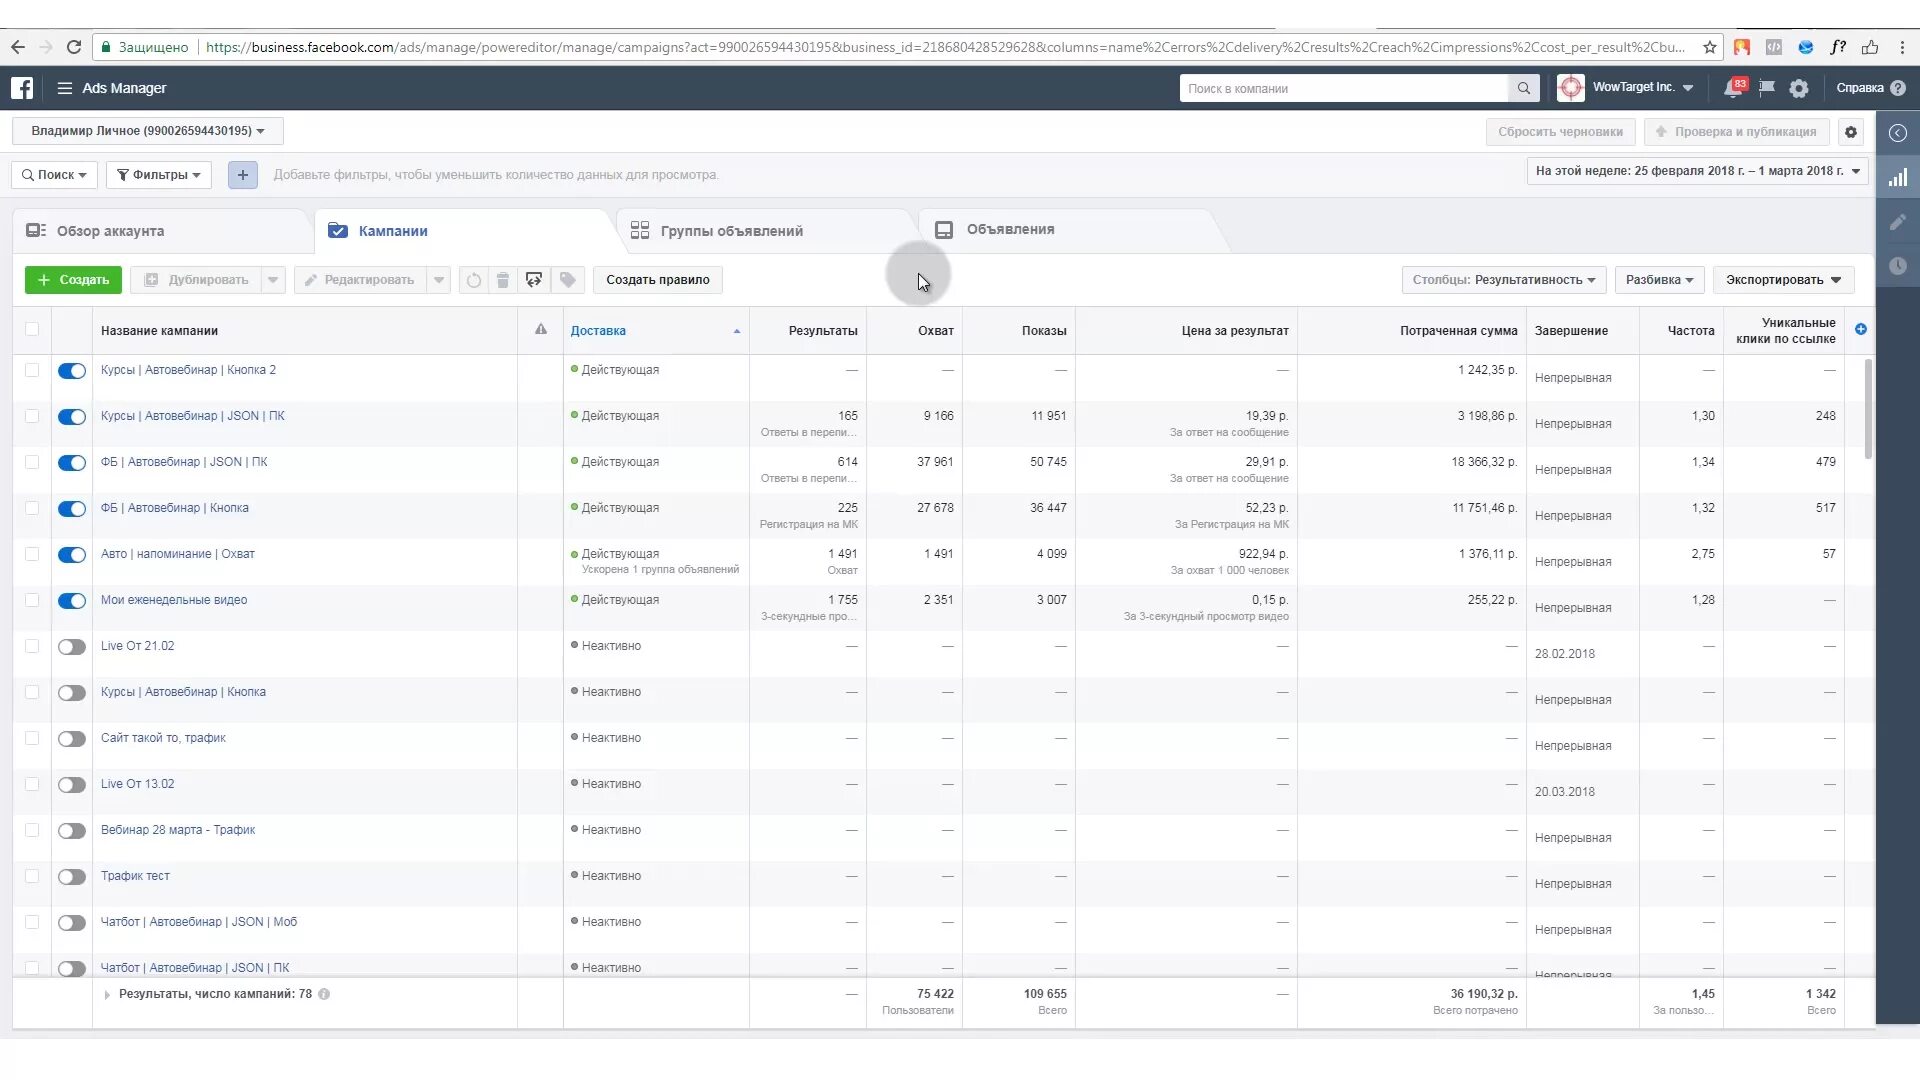Click the Редактировать button
Screen dimensions: 1920x1080
click(360, 280)
